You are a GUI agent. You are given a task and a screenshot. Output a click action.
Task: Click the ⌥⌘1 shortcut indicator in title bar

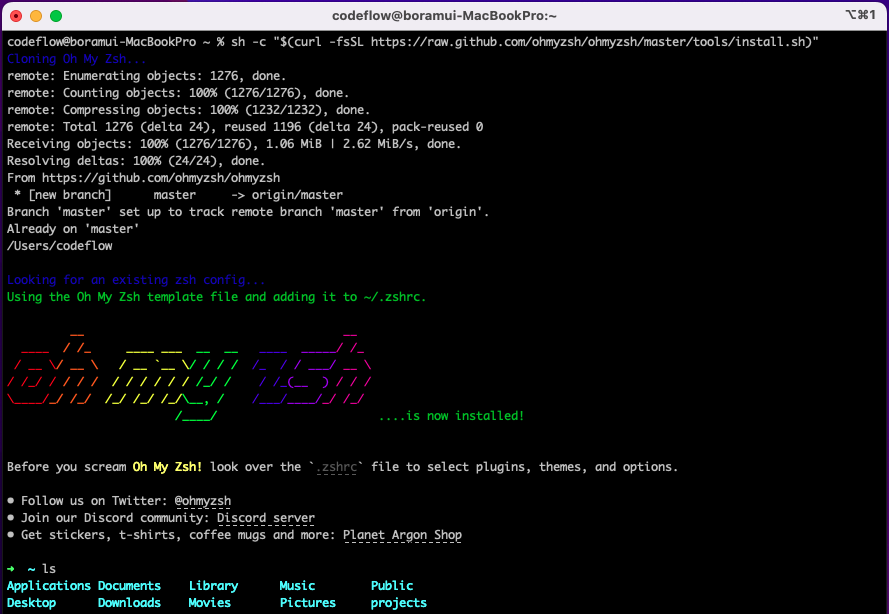tap(860, 15)
